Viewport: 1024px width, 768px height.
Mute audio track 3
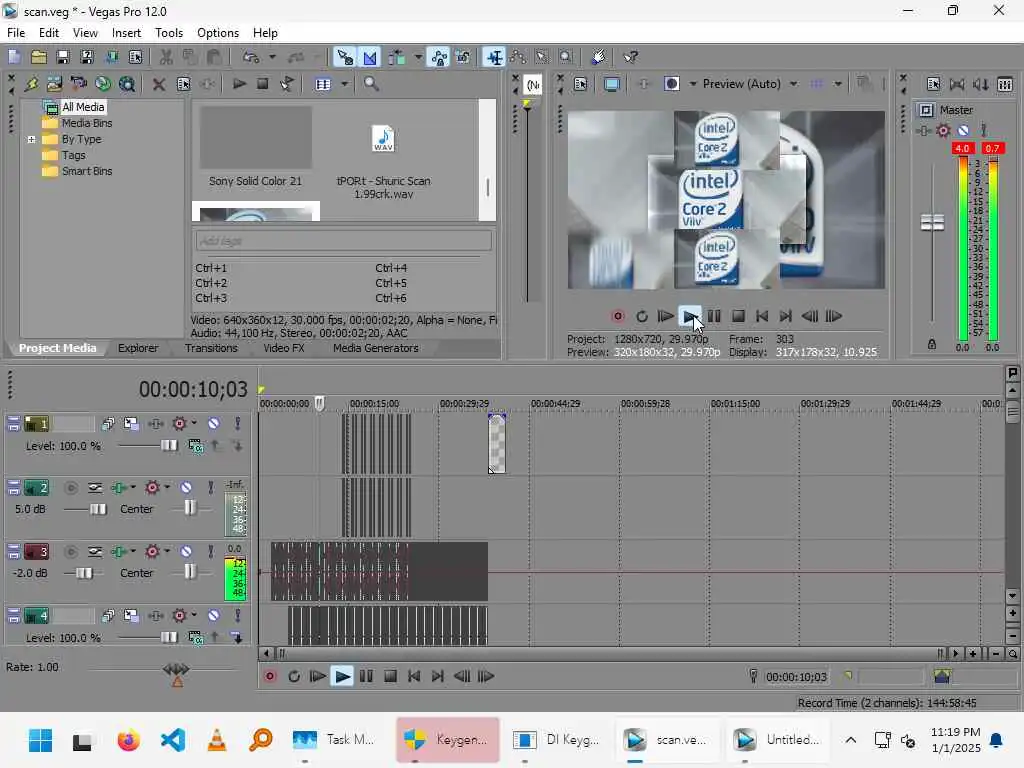tap(186, 552)
